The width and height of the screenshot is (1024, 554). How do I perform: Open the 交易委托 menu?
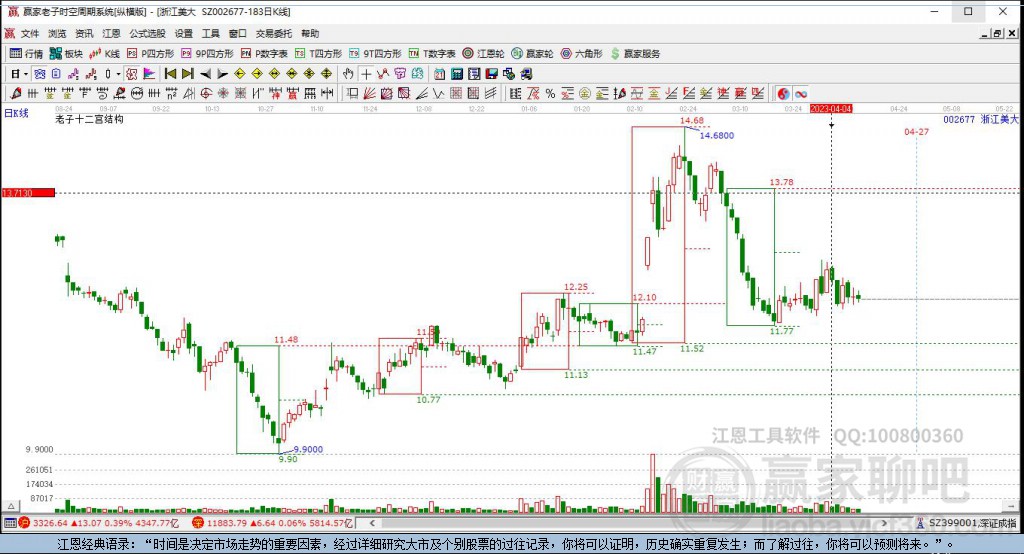(x=274, y=33)
